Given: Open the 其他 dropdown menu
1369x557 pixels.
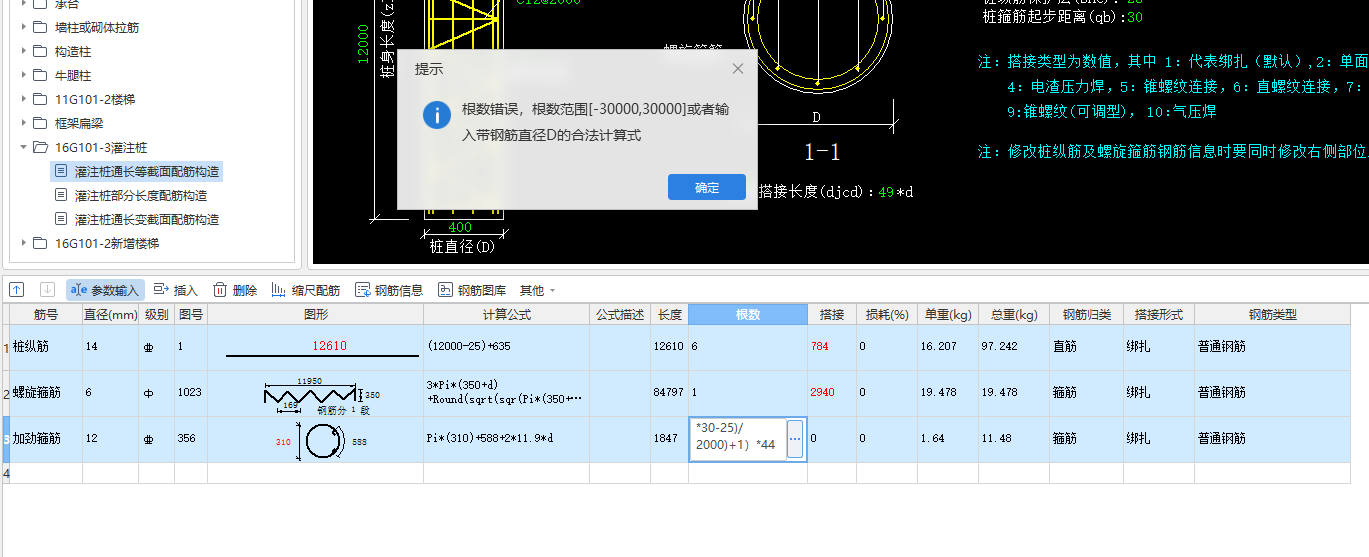Looking at the screenshot, I should click(537, 290).
